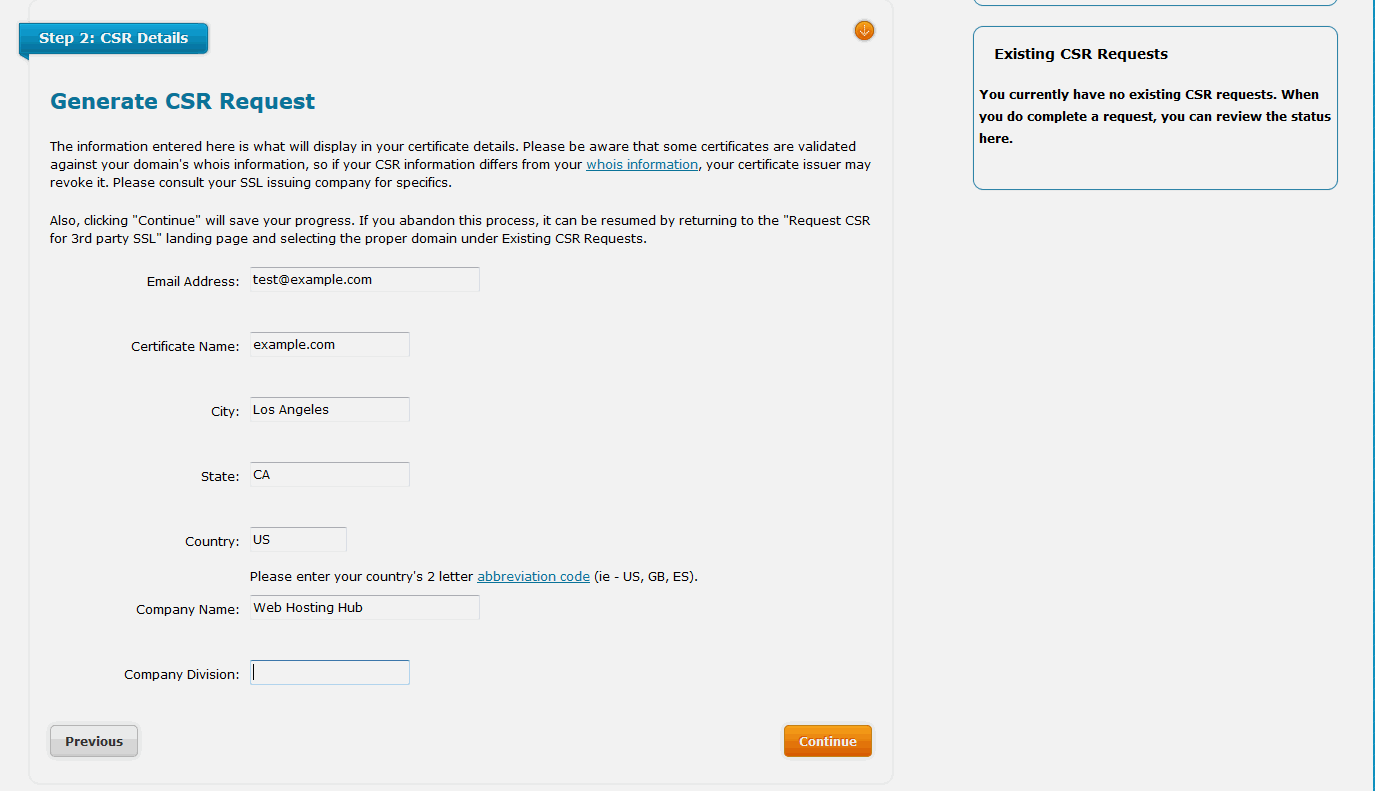Focus the Company Name input field
Image resolution: width=1375 pixels, height=791 pixels.
364,608
